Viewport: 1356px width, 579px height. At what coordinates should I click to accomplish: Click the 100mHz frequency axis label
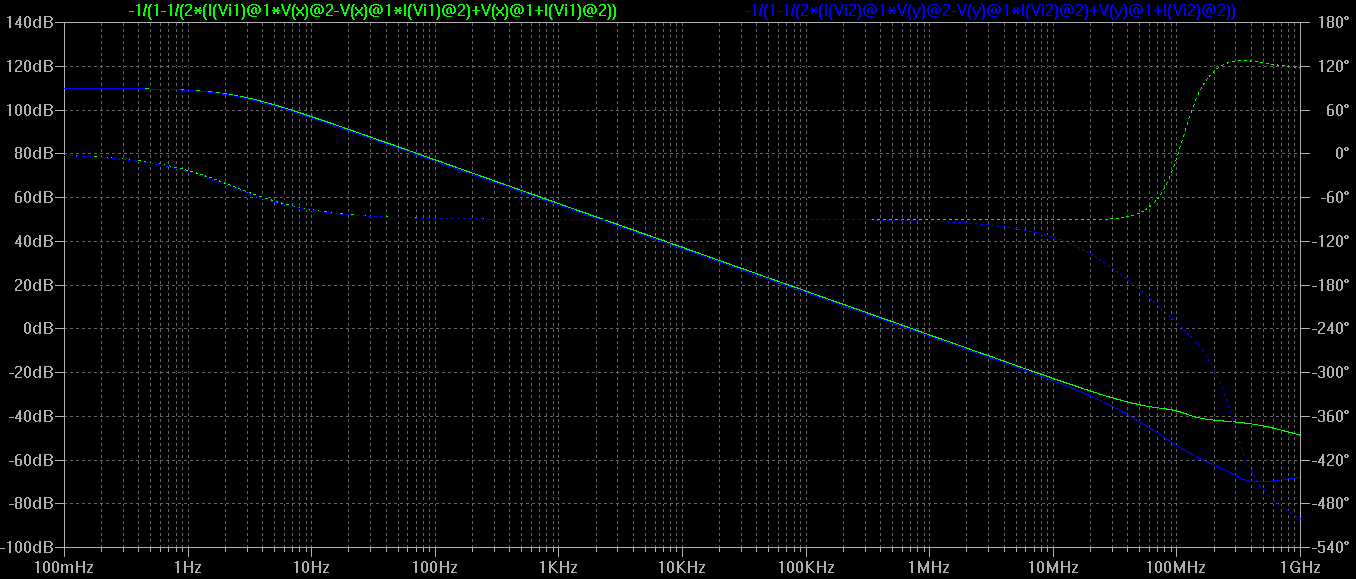point(64,567)
